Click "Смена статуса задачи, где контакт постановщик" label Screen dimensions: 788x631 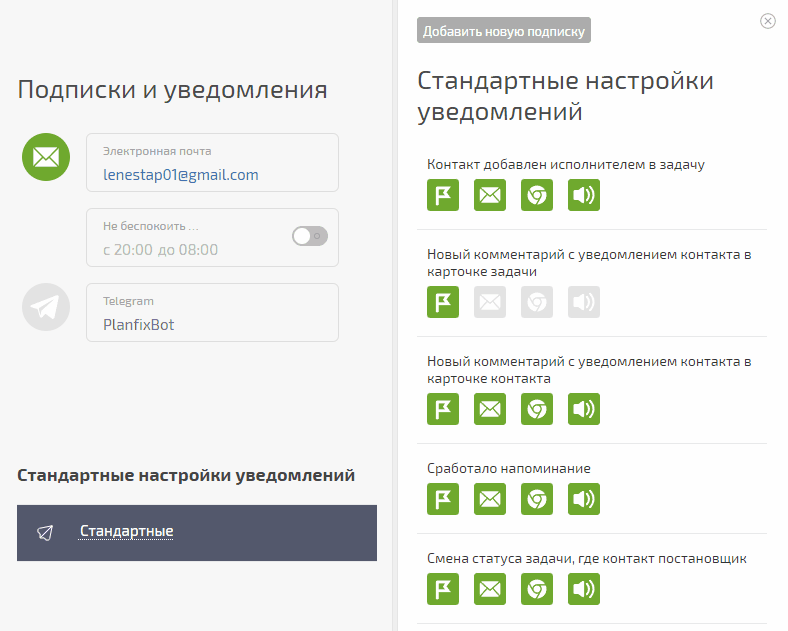tap(586, 558)
